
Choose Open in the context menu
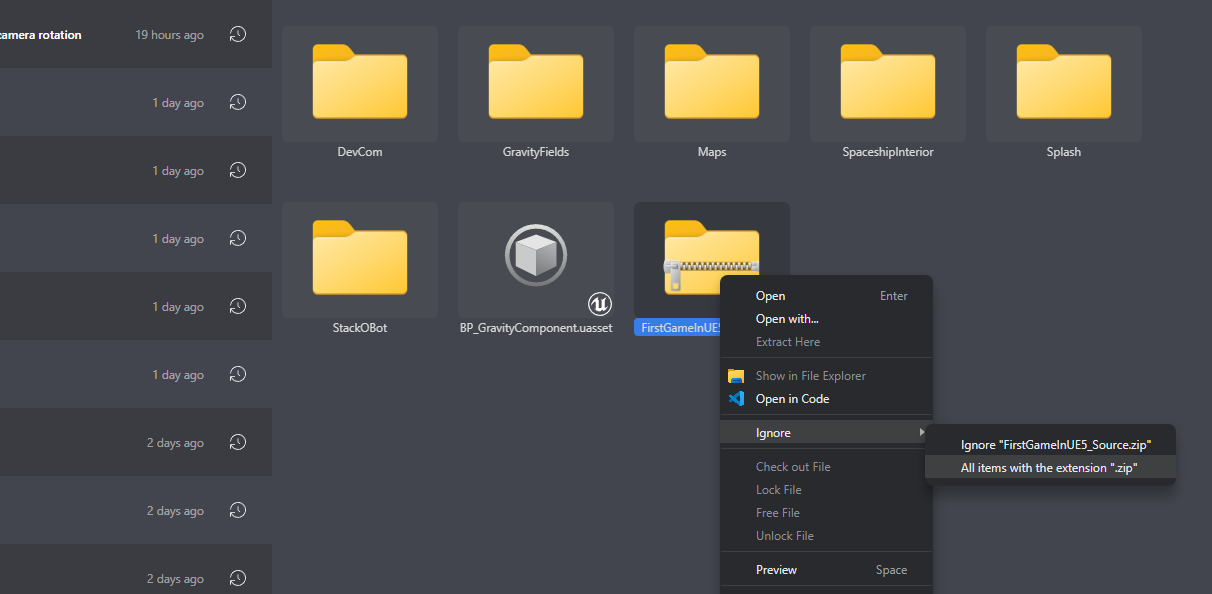point(826,296)
